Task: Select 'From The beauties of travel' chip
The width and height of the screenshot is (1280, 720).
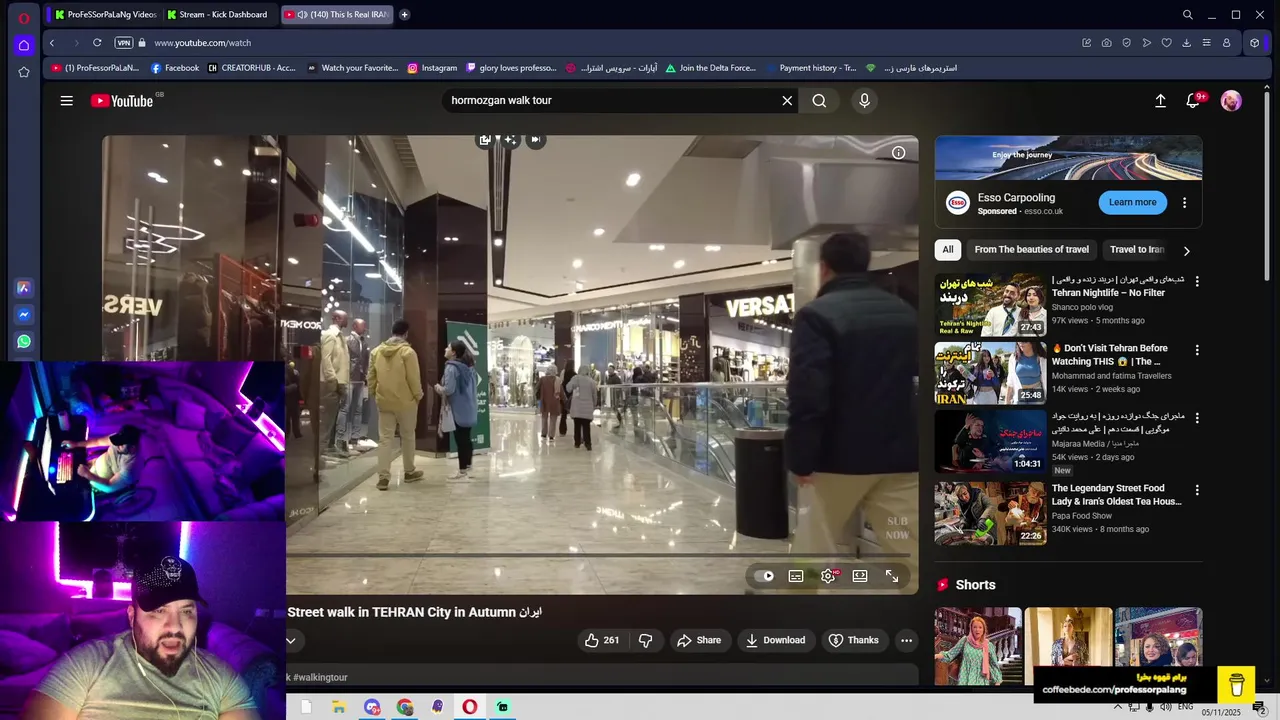Action: (1031, 250)
